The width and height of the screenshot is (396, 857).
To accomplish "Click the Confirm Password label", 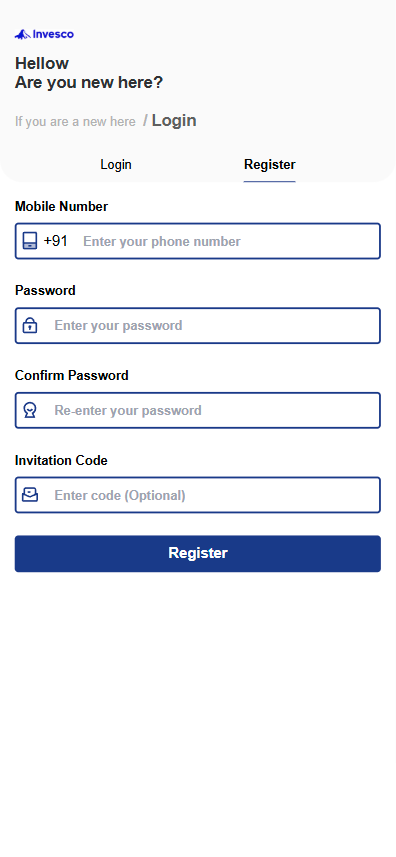I will (72, 375).
